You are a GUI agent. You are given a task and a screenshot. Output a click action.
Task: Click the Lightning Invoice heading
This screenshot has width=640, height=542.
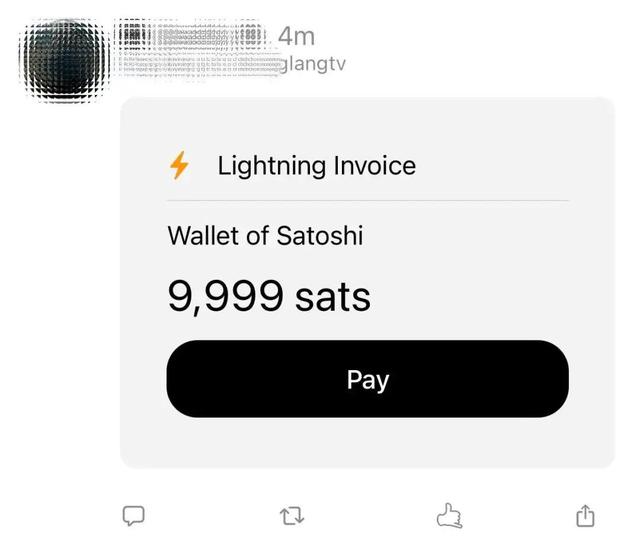tap(316, 165)
